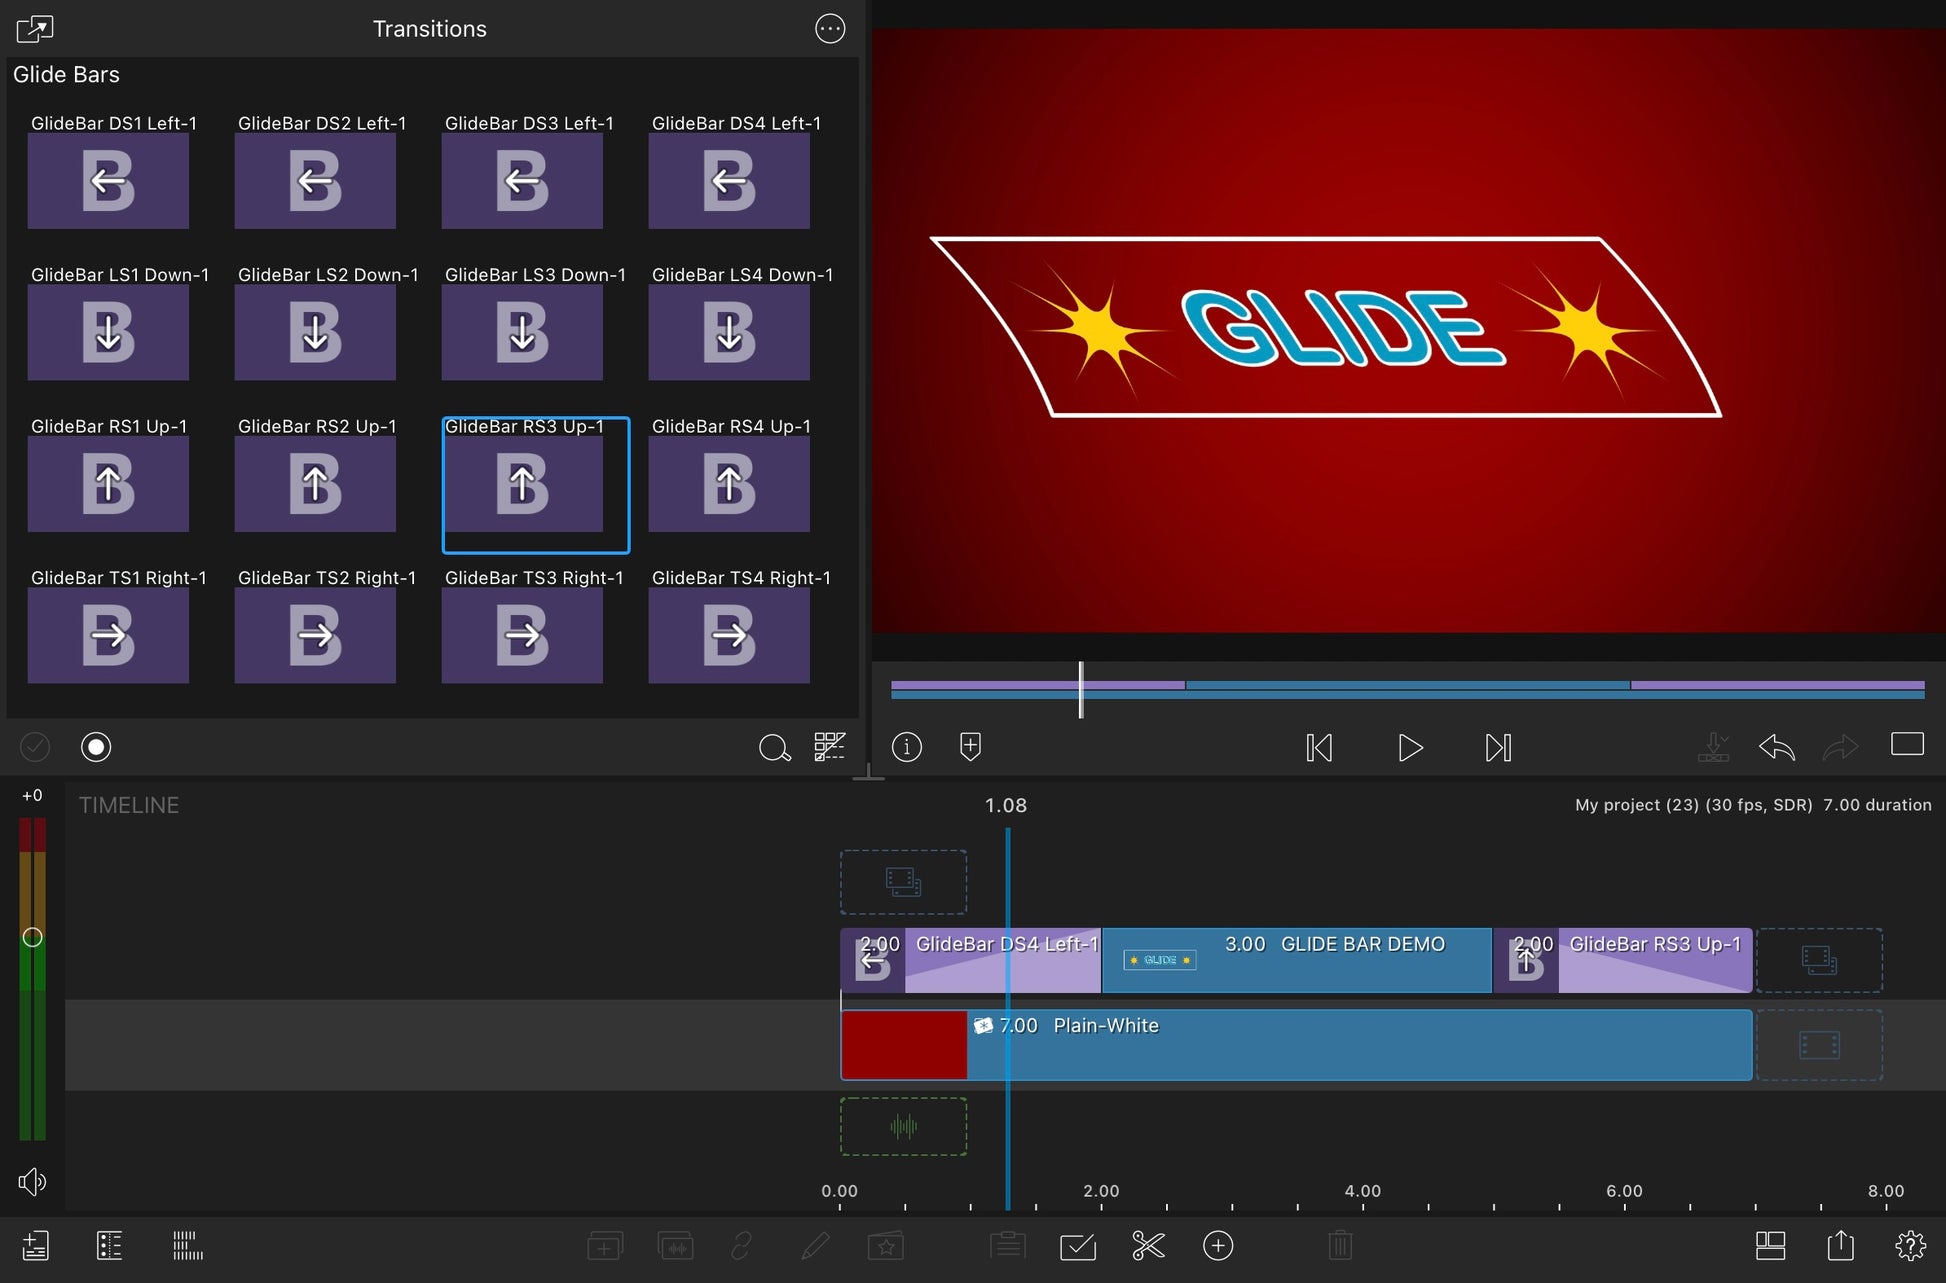The height and width of the screenshot is (1283, 1946).
Task: Click the add marker shield icon
Action: coord(970,747)
